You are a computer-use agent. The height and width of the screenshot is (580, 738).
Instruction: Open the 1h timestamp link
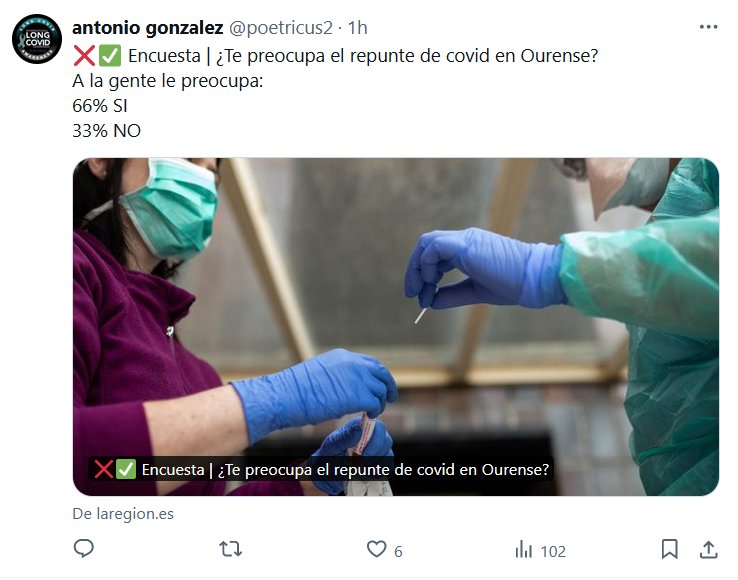pyautogui.click(x=357, y=28)
